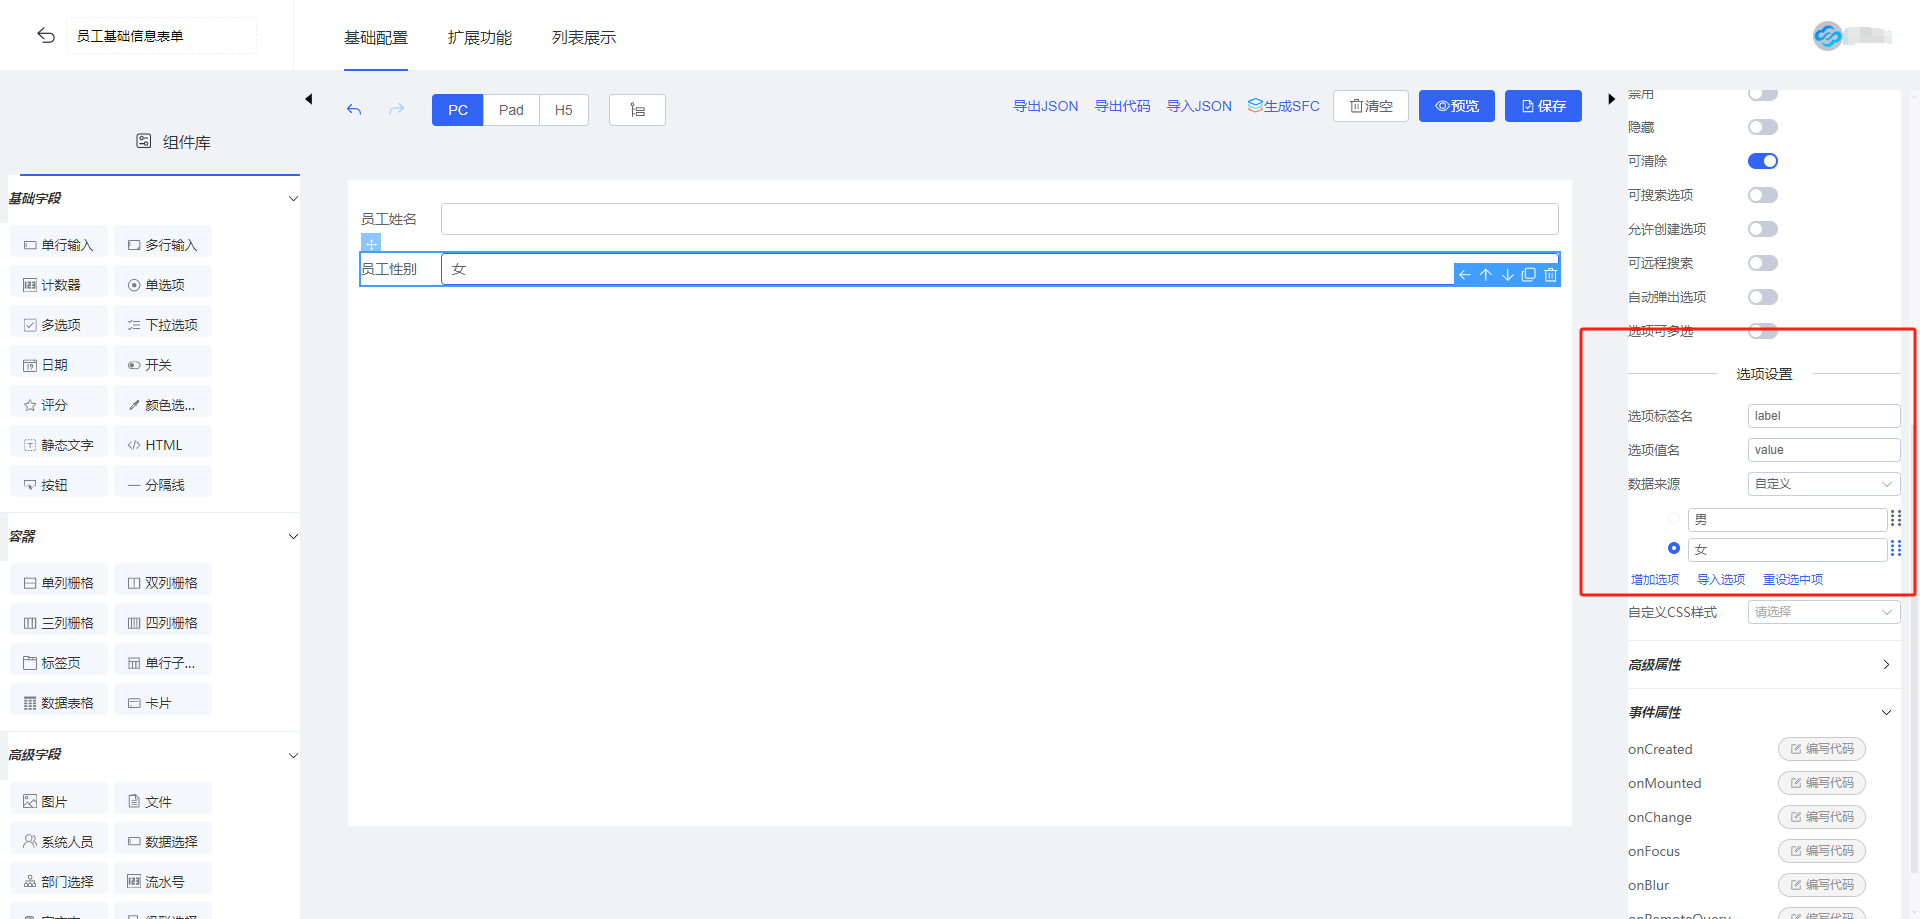Click the undo arrow icon
Viewport: 1920px width, 919px height.
point(354,109)
